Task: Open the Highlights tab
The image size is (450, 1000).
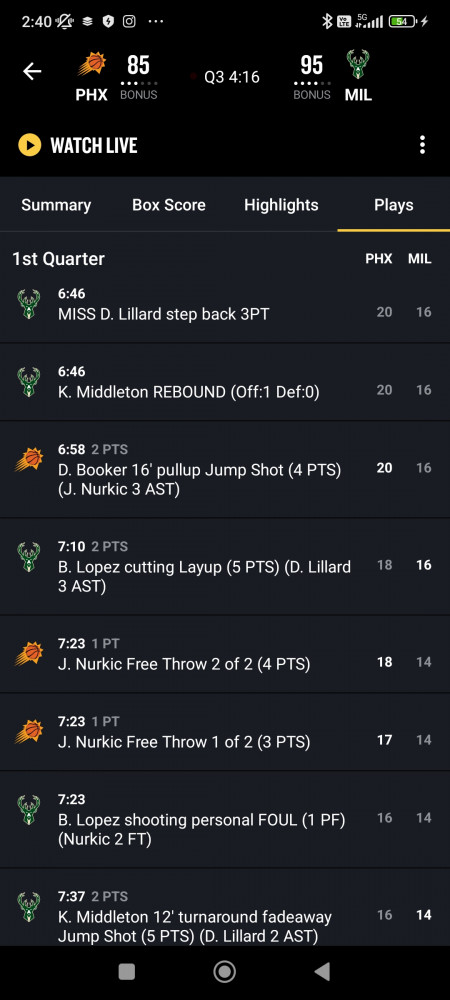Action: coord(281,205)
